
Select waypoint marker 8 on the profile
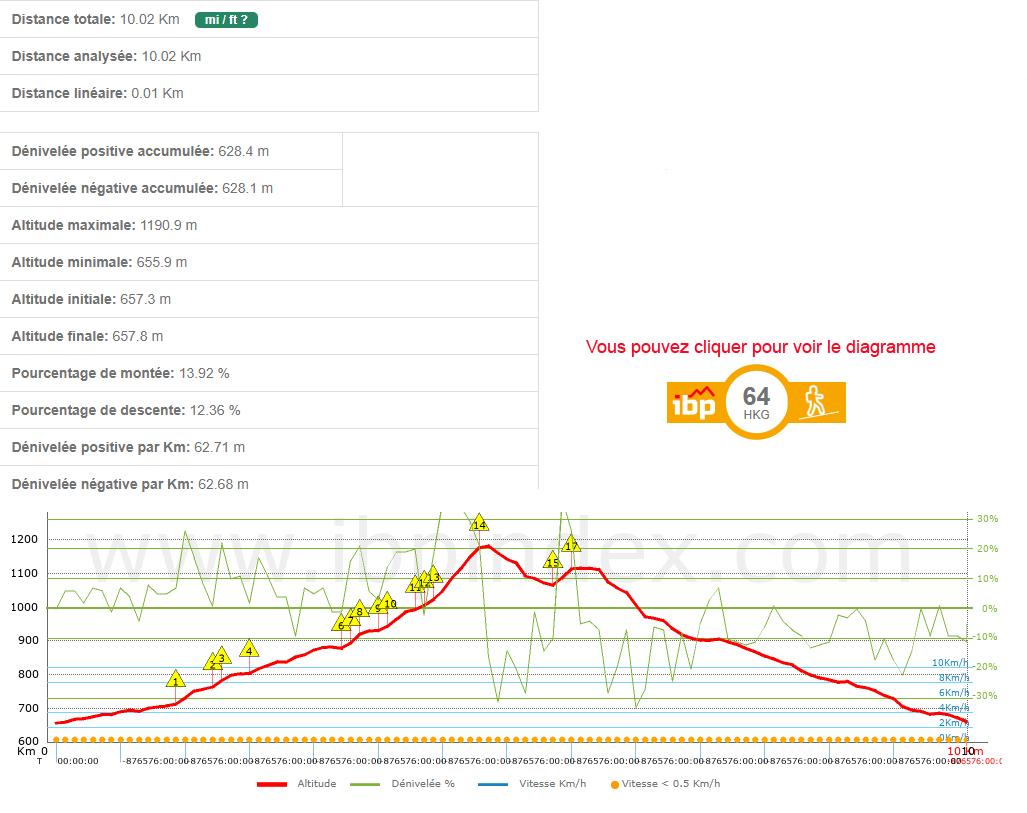coord(360,610)
